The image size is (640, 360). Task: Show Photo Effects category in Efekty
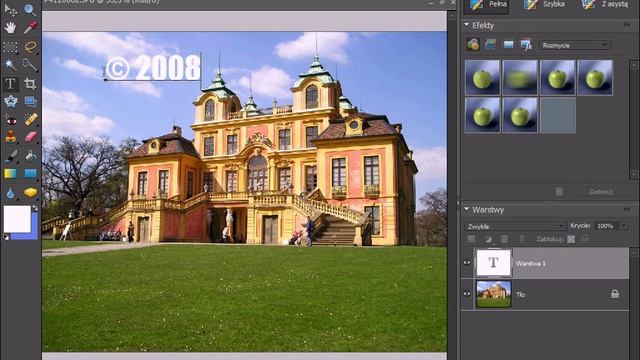pos(508,44)
